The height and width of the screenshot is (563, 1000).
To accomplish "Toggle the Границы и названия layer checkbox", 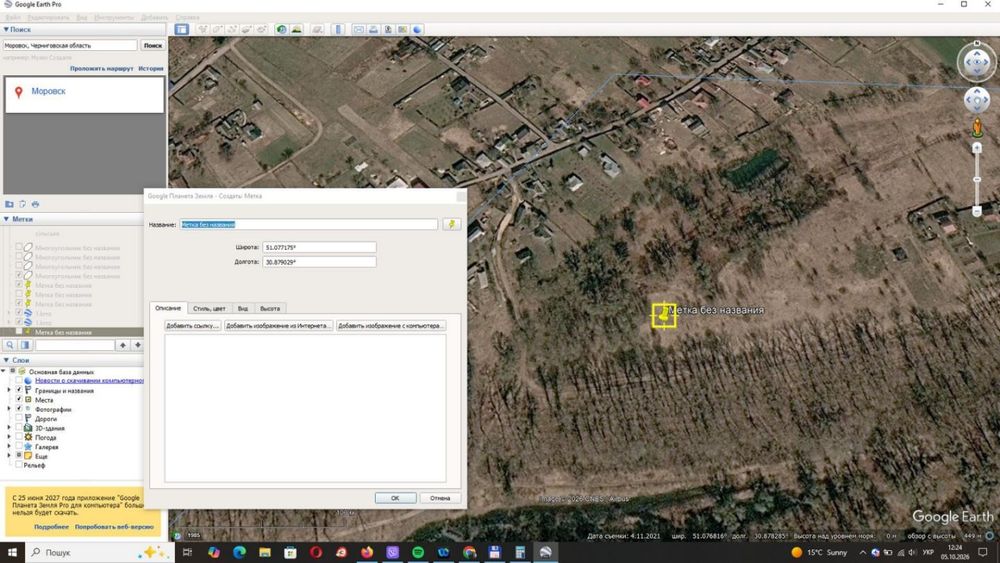I will pos(18,390).
